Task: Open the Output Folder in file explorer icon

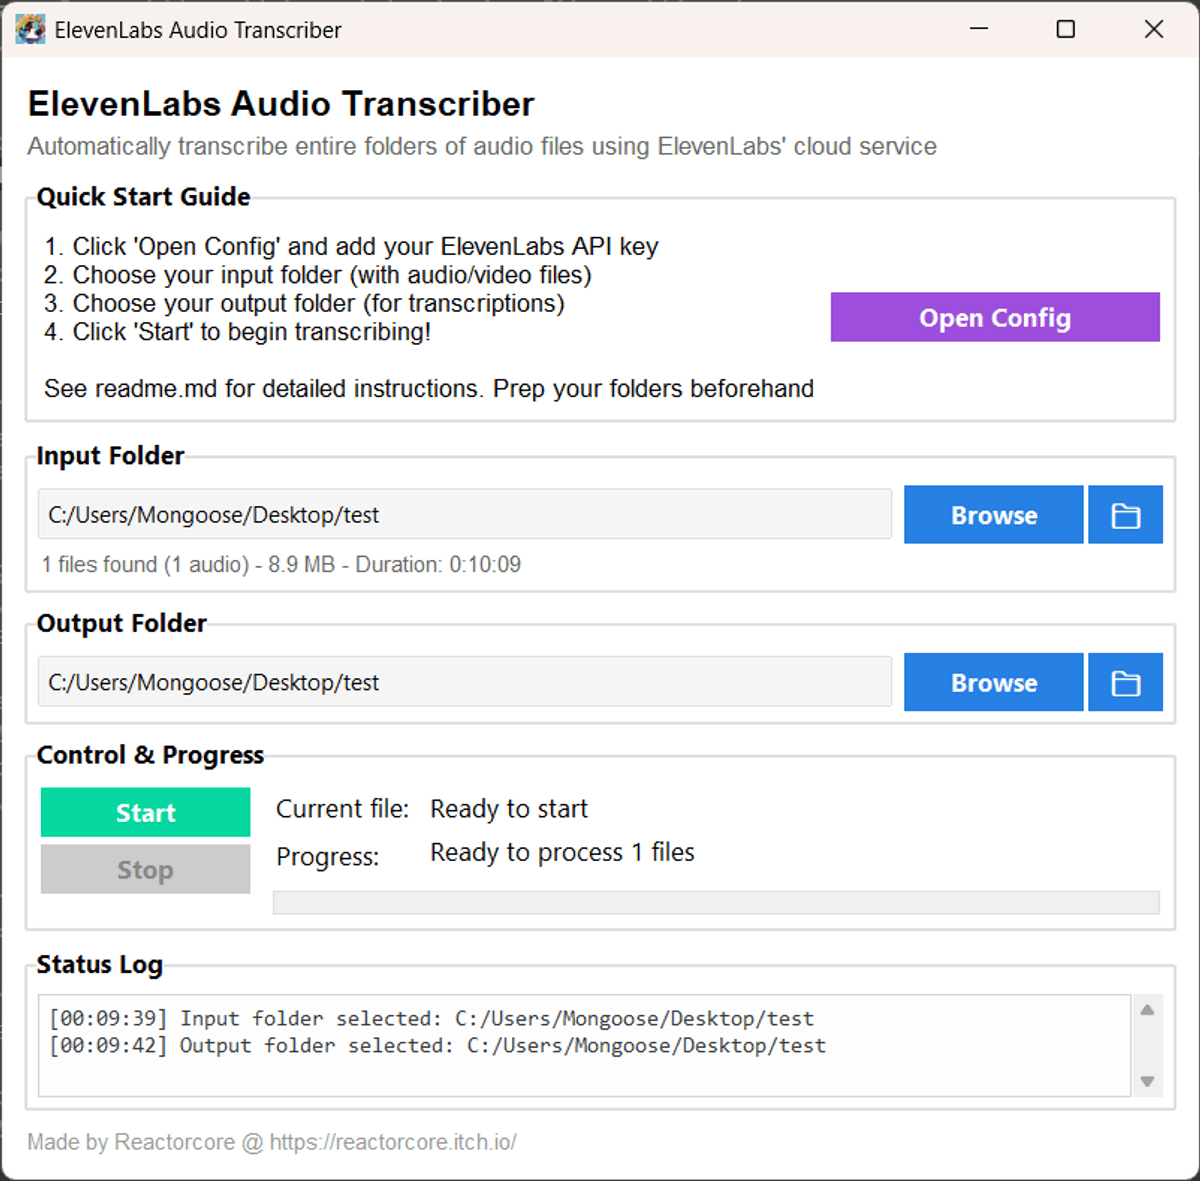Action: (1125, 682)
